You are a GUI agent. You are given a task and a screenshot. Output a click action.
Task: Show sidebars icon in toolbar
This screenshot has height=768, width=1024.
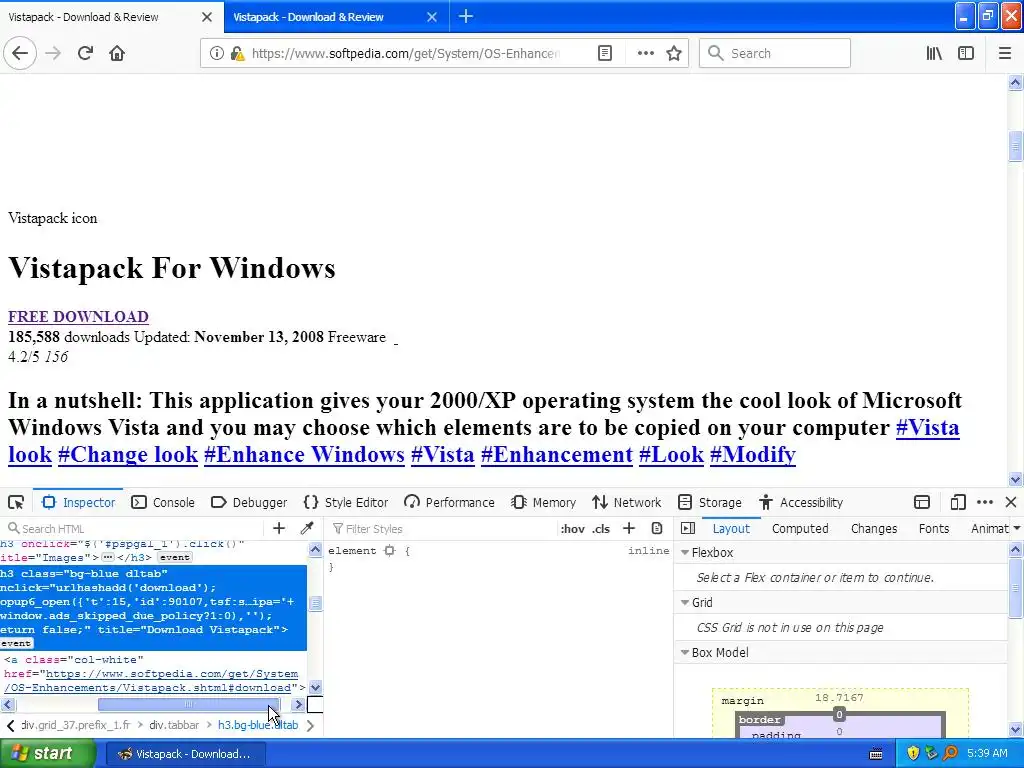(x=966, y=53)
